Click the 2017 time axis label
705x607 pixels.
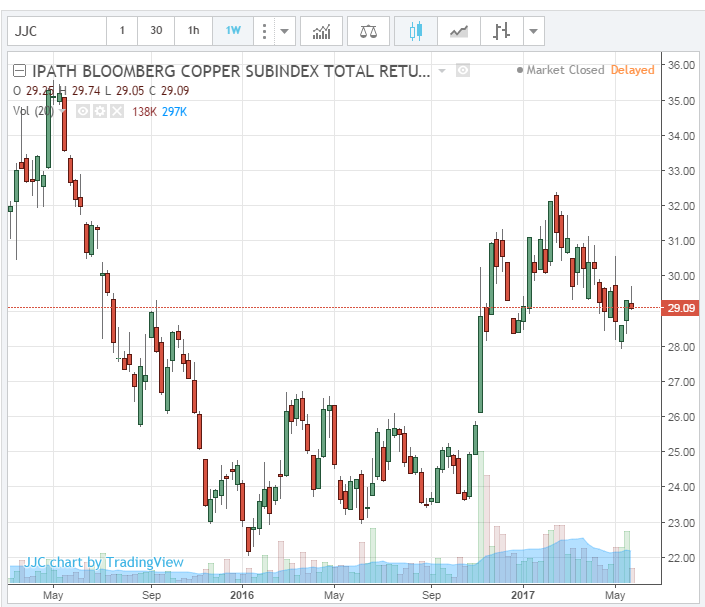pos(523,595)
